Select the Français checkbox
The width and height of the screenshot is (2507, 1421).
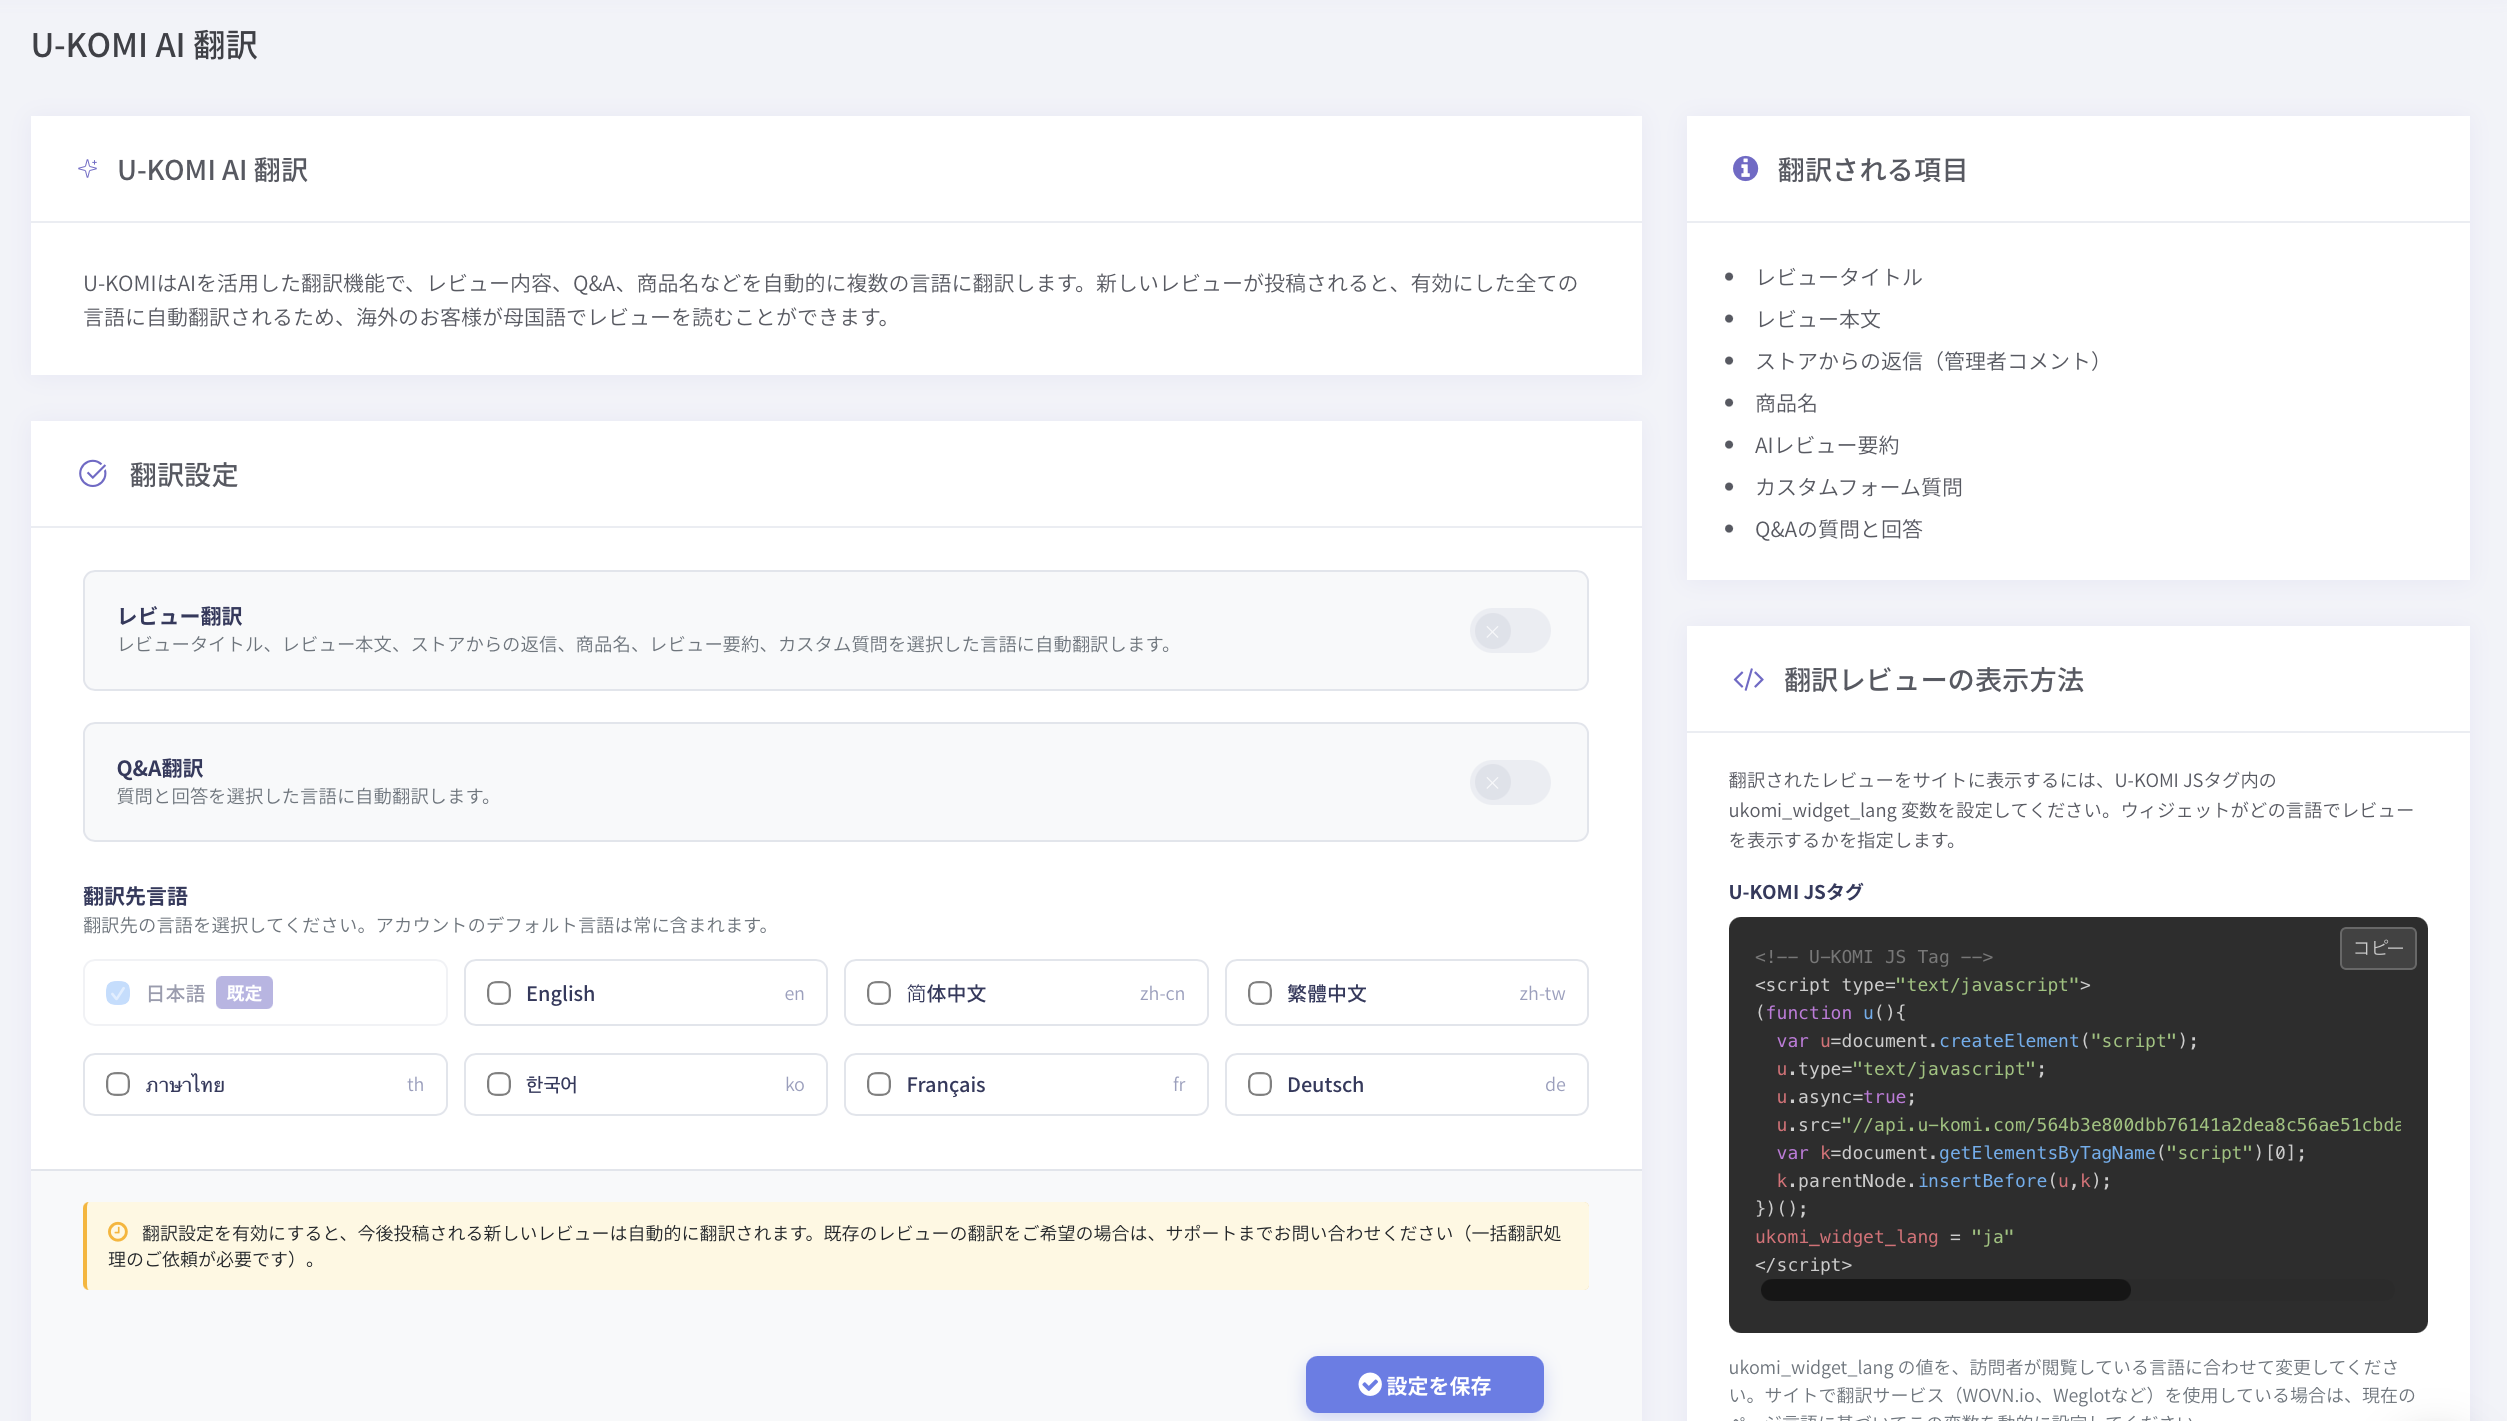879,1084
